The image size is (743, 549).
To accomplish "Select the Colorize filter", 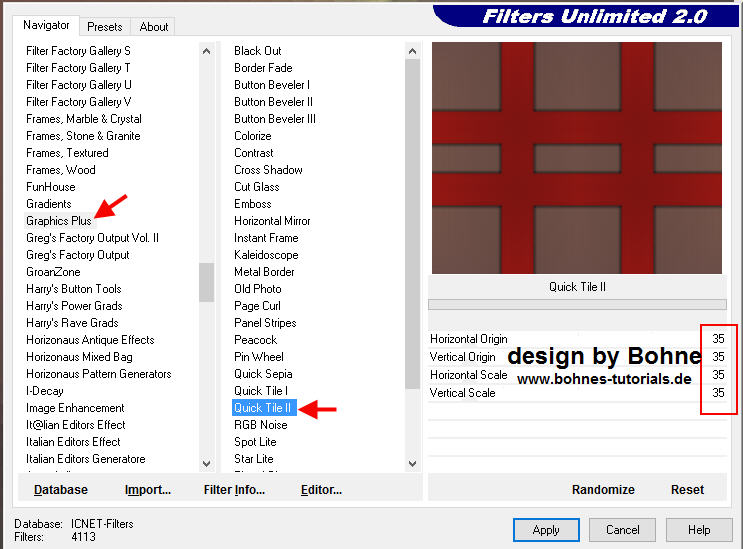I will point(253,136).
